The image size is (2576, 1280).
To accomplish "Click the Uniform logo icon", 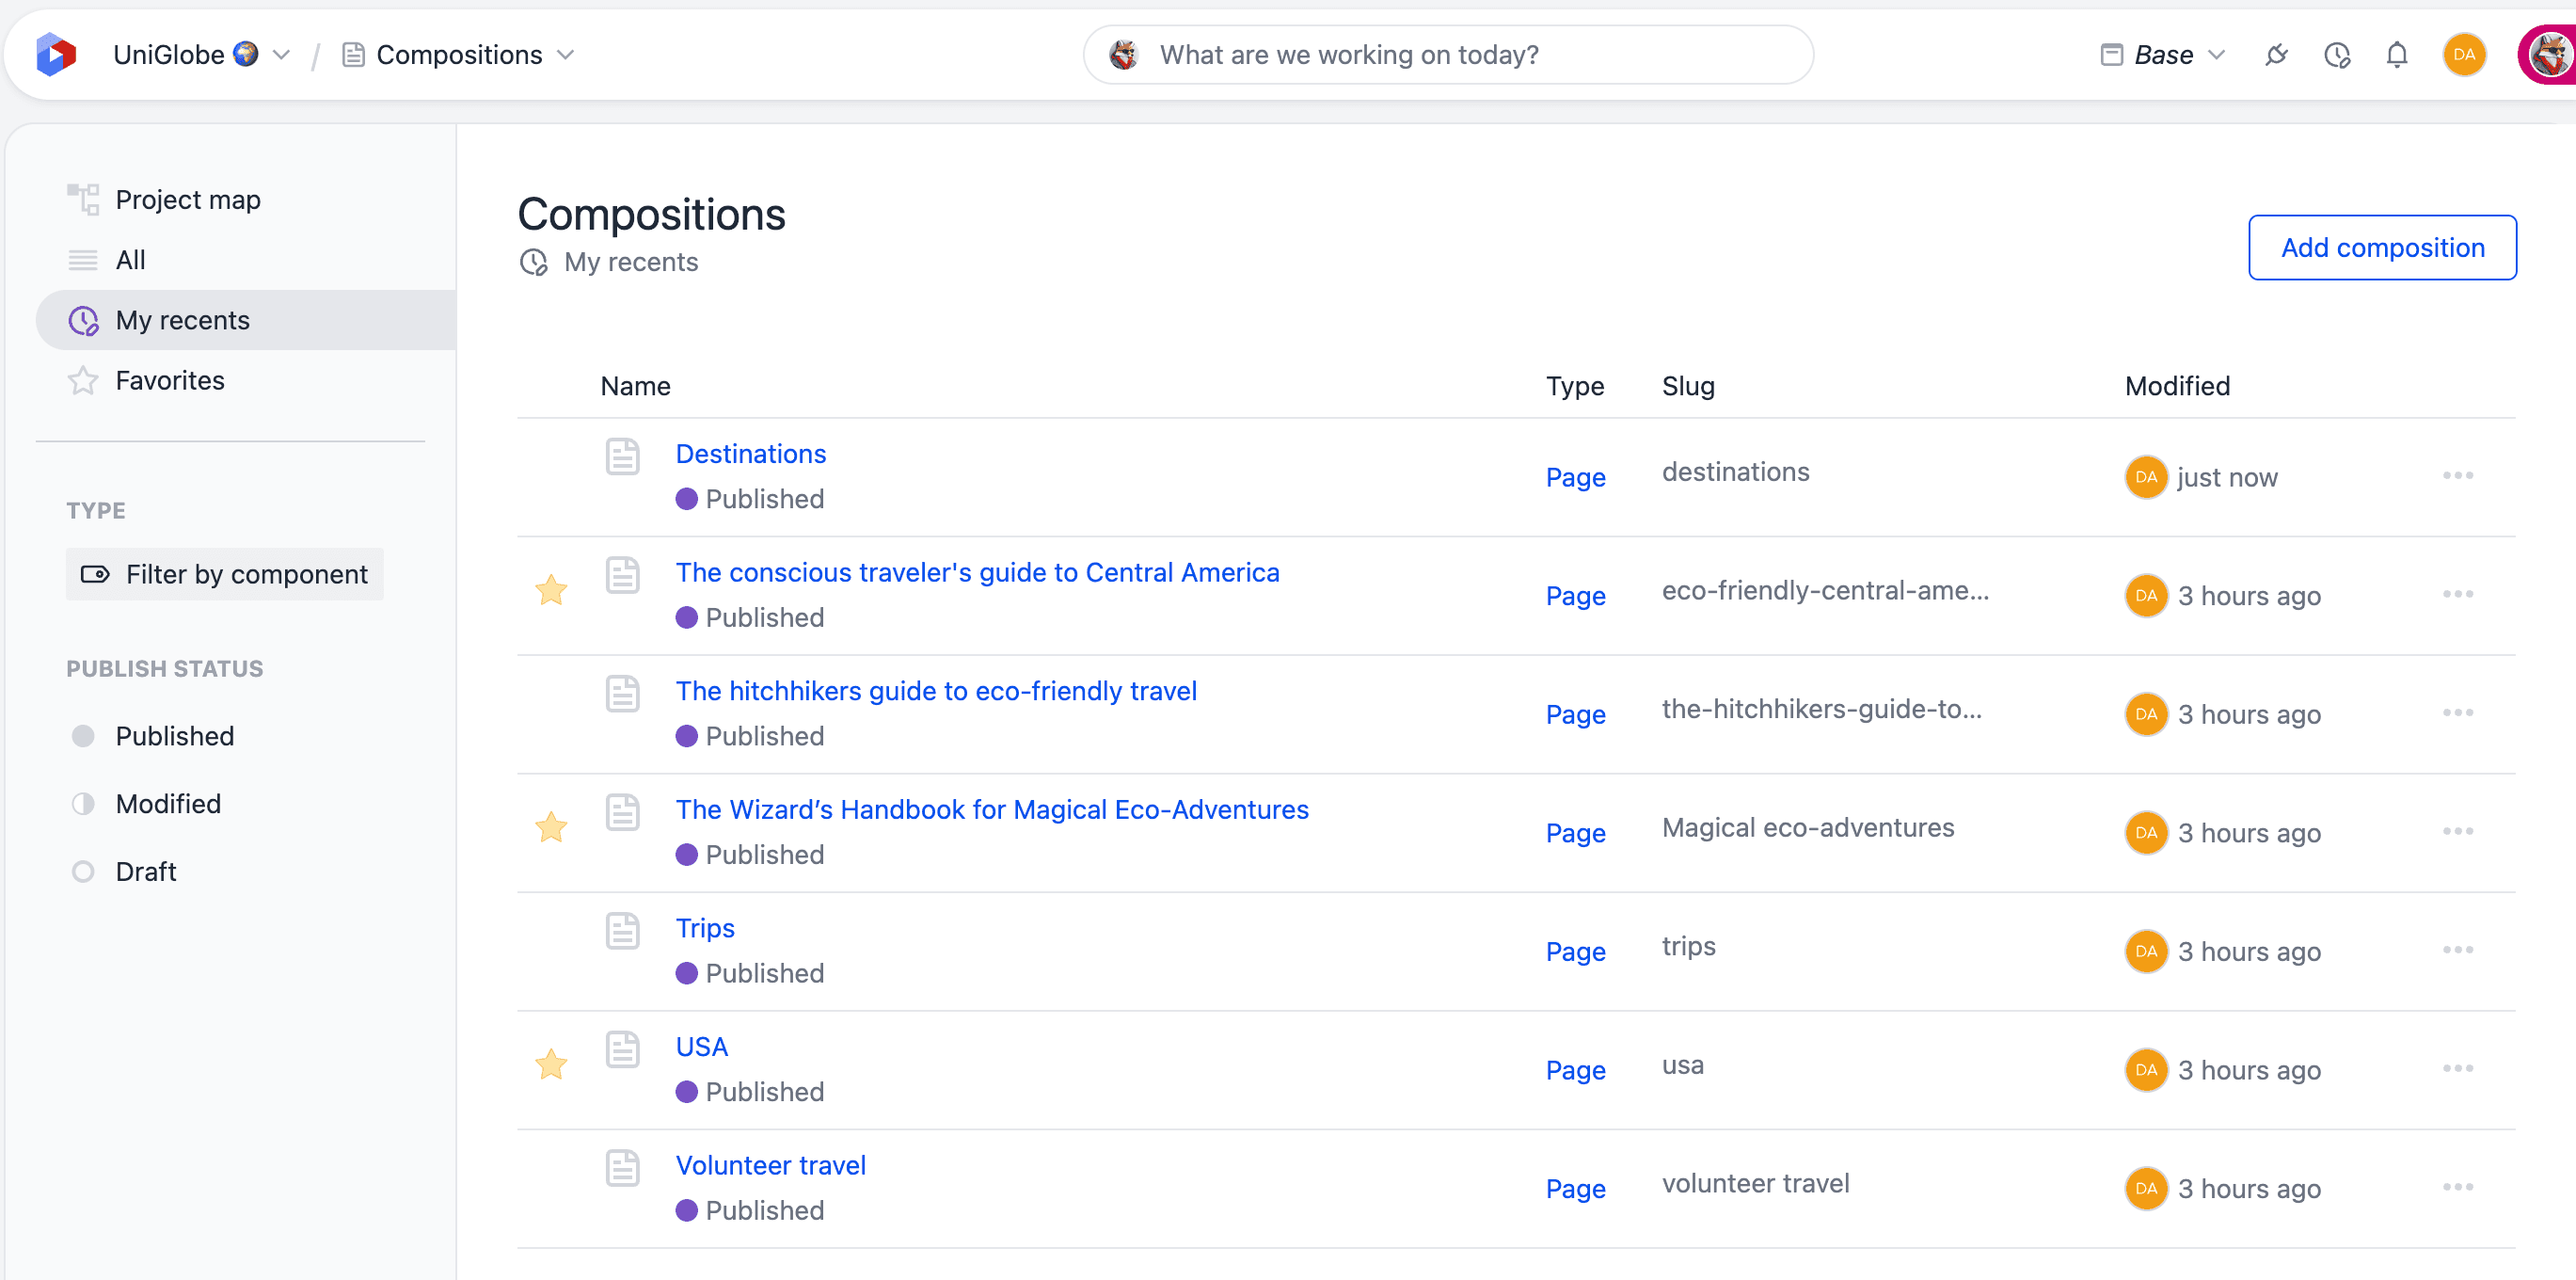I will tap(56, 54).
